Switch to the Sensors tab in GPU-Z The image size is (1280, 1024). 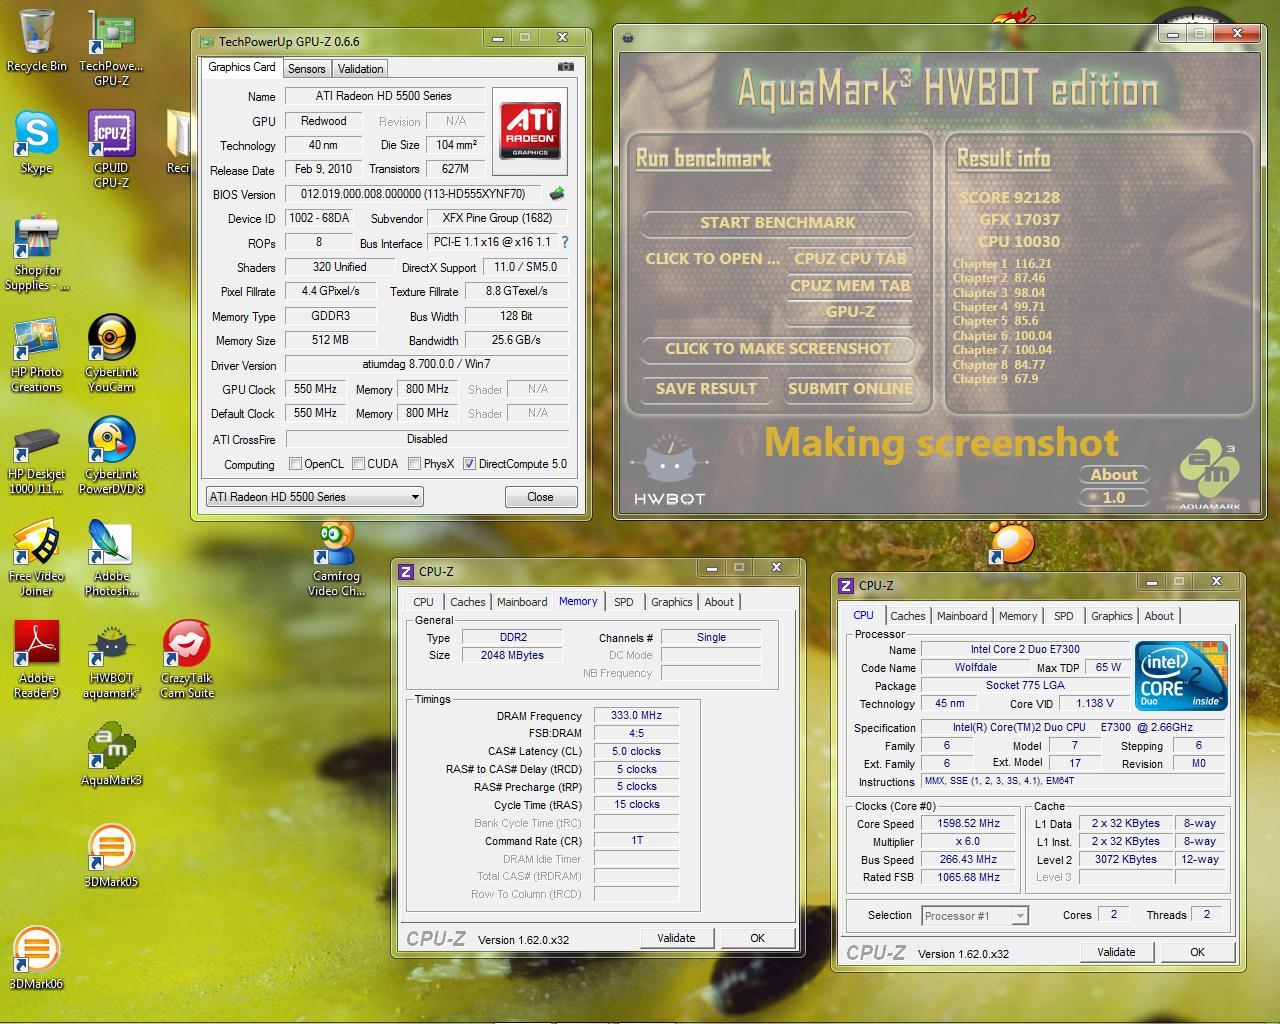tap(307, 69)
